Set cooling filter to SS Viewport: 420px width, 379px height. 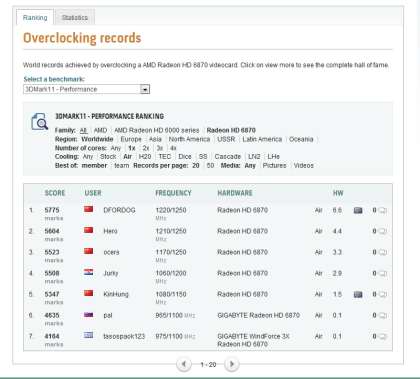pos(203,157)
